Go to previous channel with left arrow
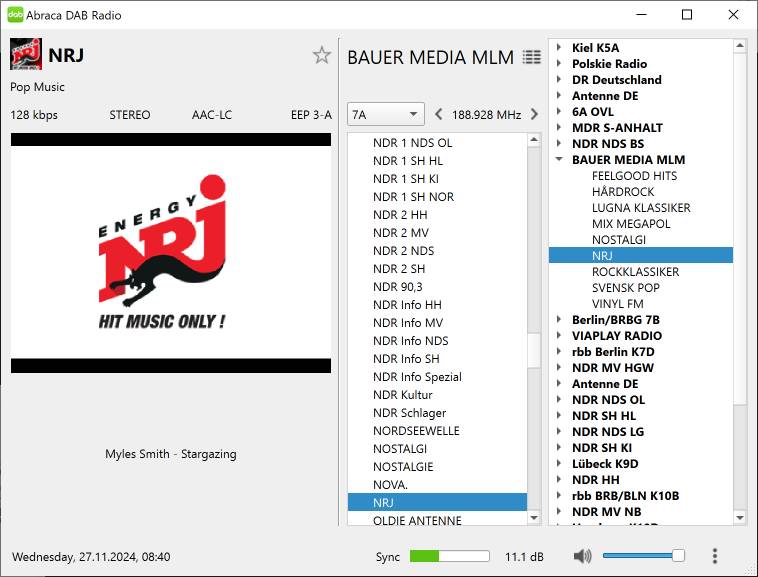Screen dimensions: 758x577 click(x=438, y=114)
